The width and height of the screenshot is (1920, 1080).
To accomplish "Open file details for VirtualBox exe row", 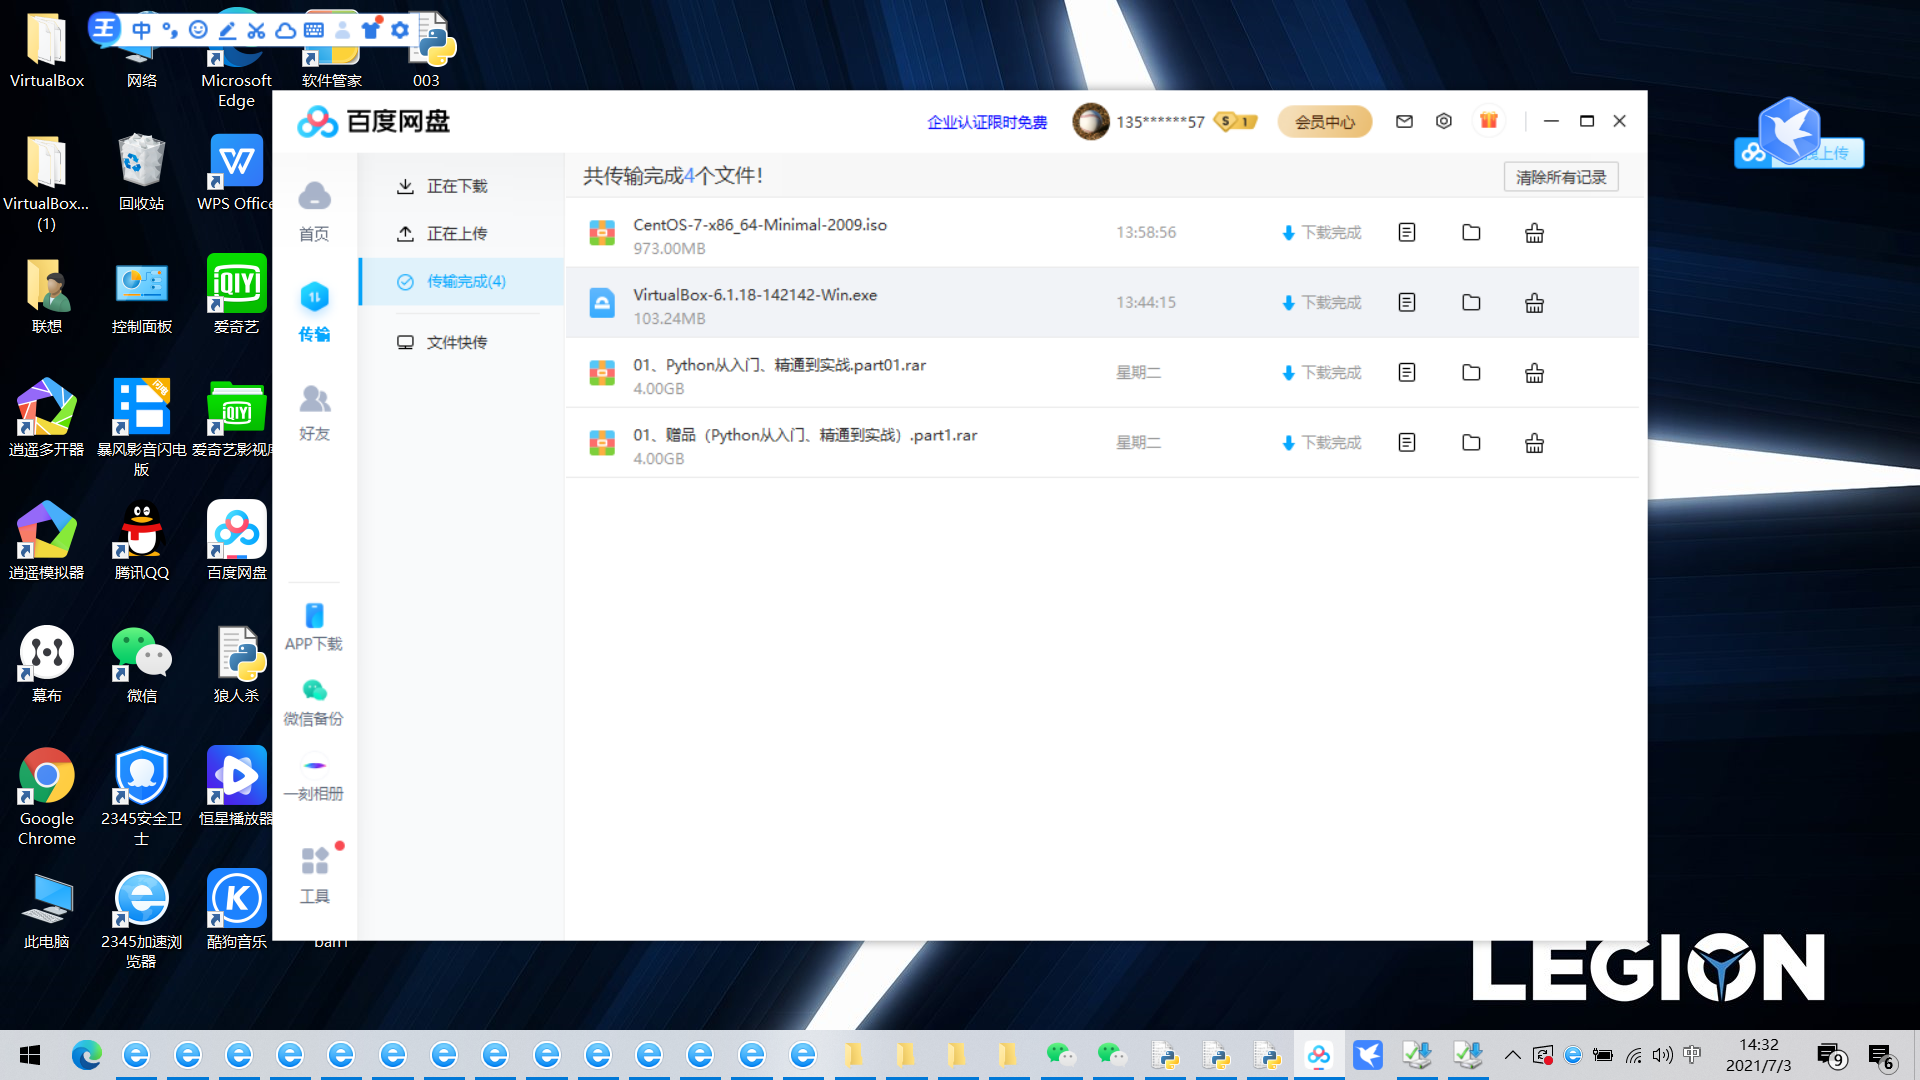I will (1406, 302).
